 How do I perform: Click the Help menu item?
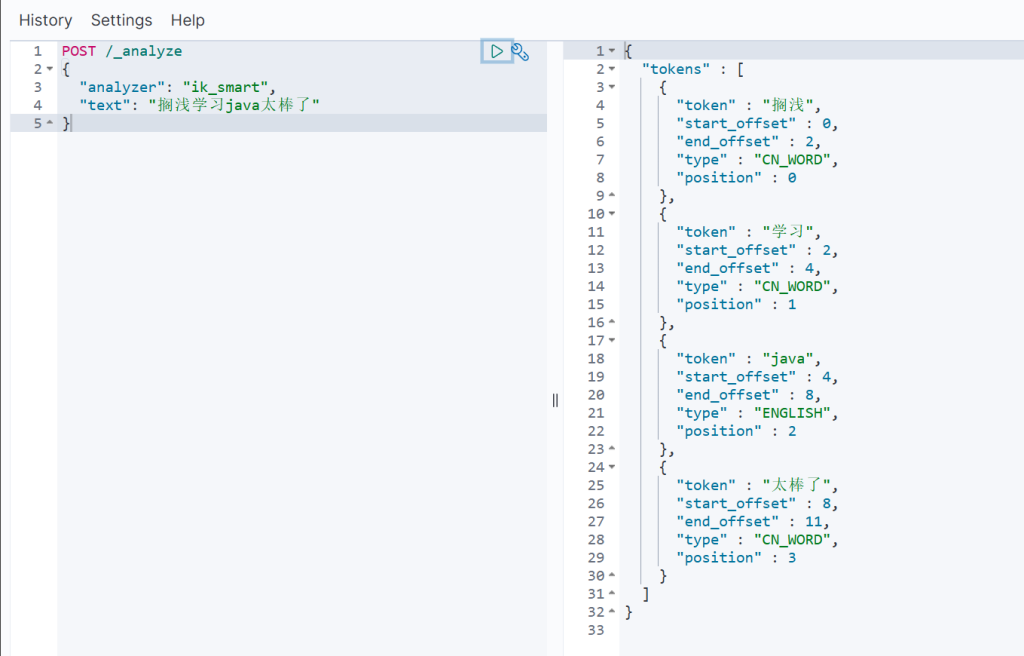coord(187,20)
